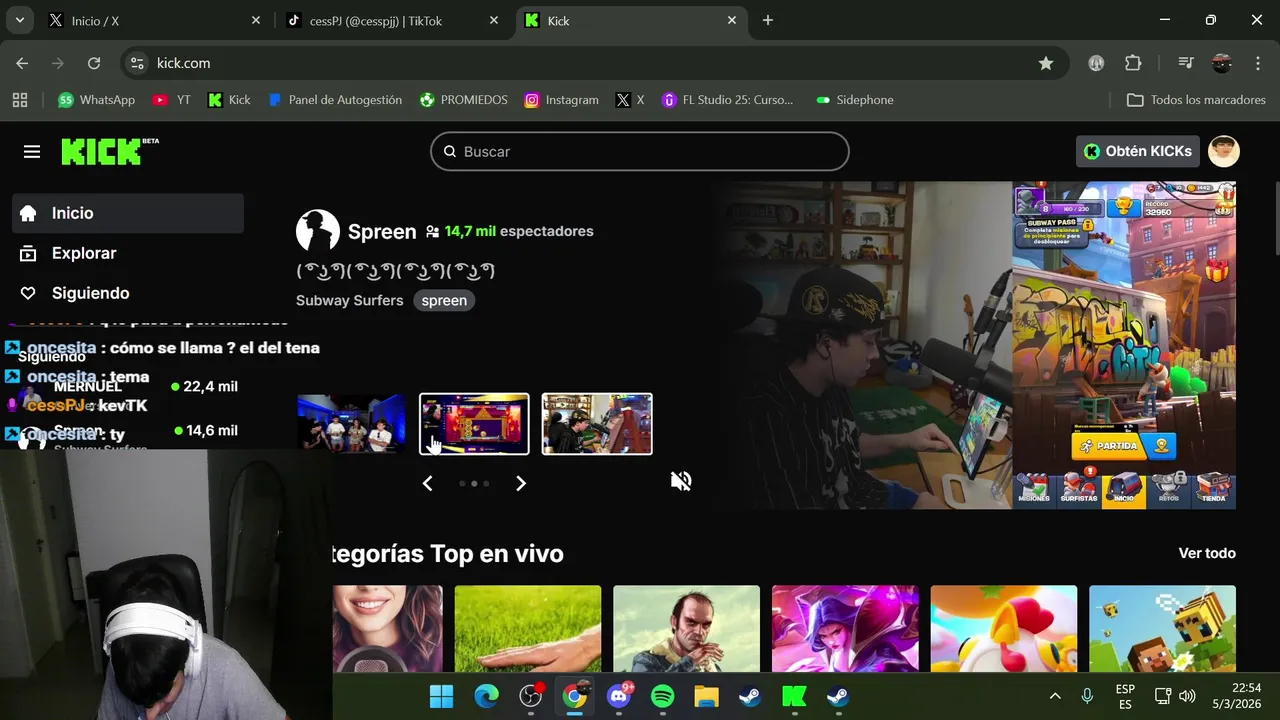Image resolution: width=1280 pixels, height=720 pixels.
Task: Bookmark this page with the star
Action: tap(1046, 63)
